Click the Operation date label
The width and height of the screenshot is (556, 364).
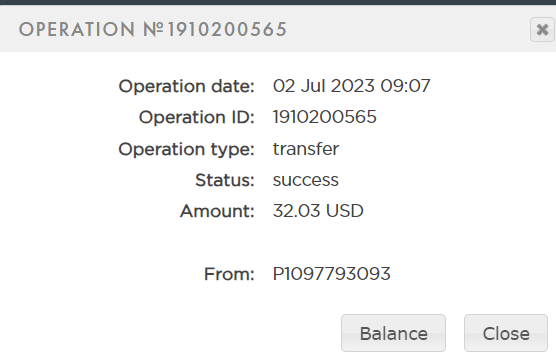coord(187,86)
